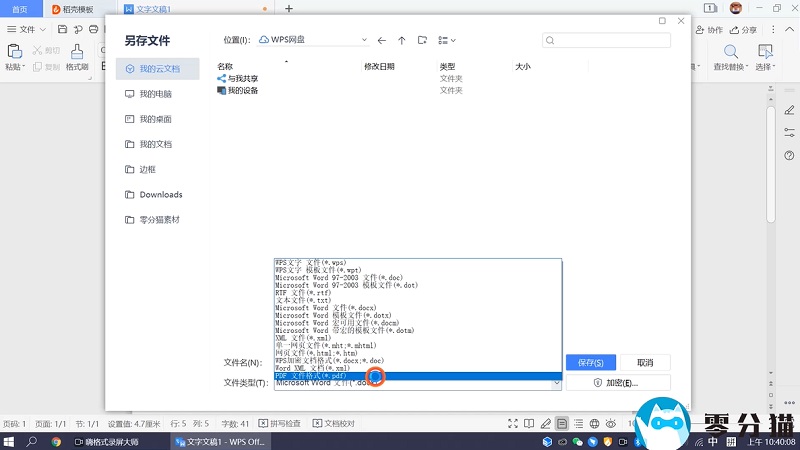
Task: Switch to page layout view icon
Action: (x=562, y=423)
